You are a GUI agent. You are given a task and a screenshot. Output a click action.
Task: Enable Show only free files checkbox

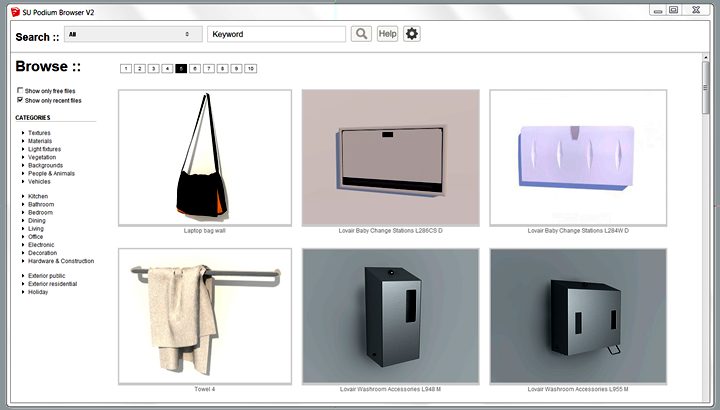click(x=20, y=90)
